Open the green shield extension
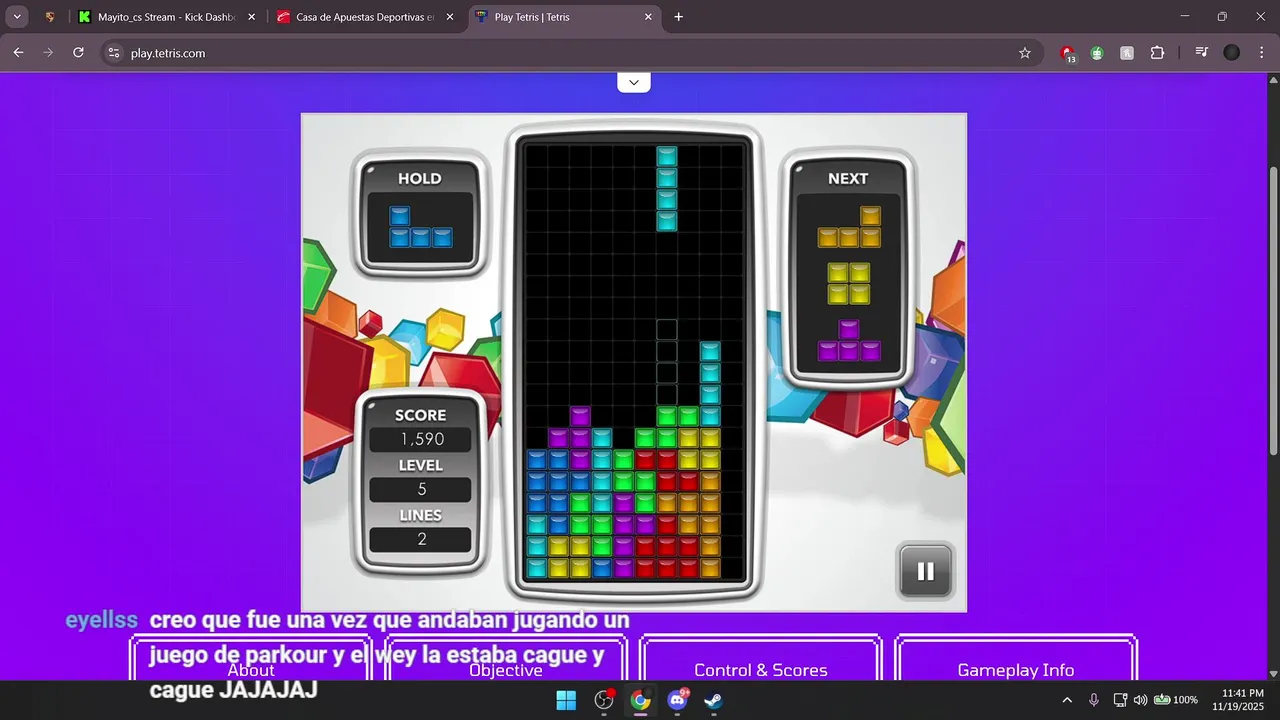 point(1097,53)
